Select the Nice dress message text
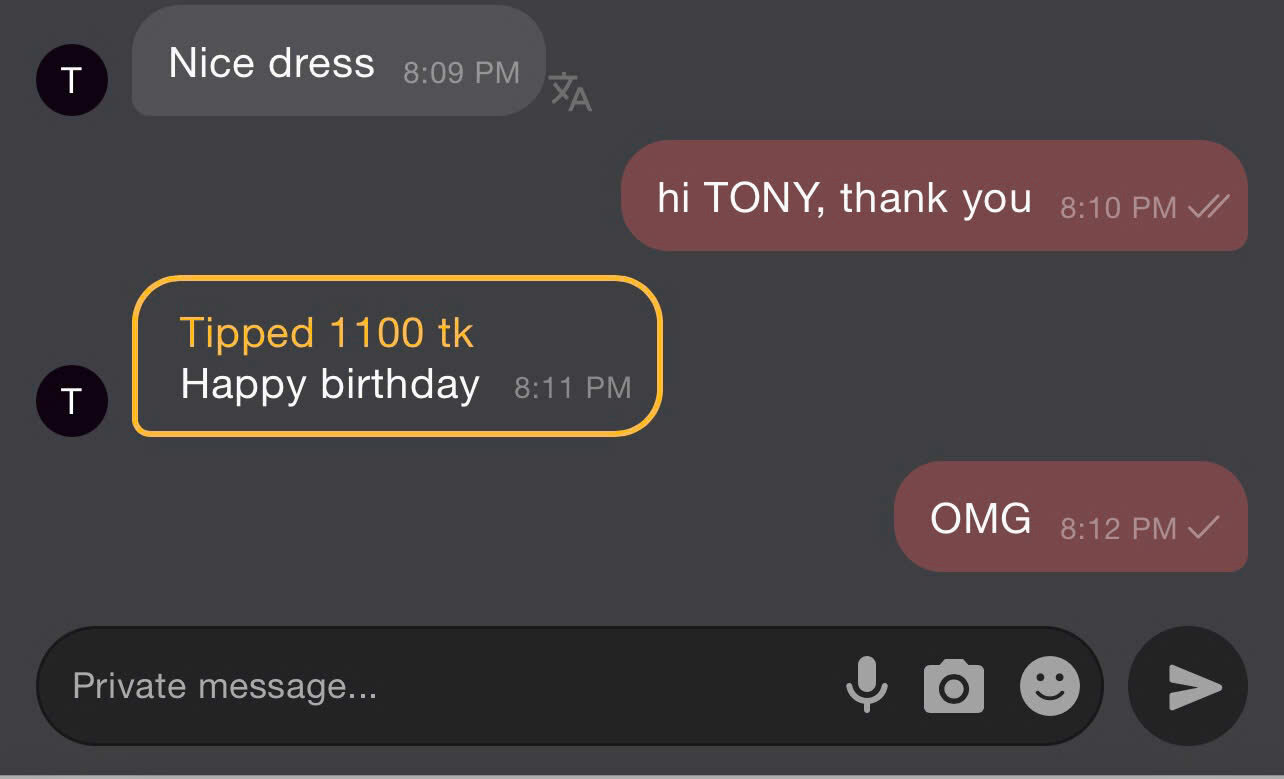This screenshot has width=1284, height=779. click(x=271, y=63)
